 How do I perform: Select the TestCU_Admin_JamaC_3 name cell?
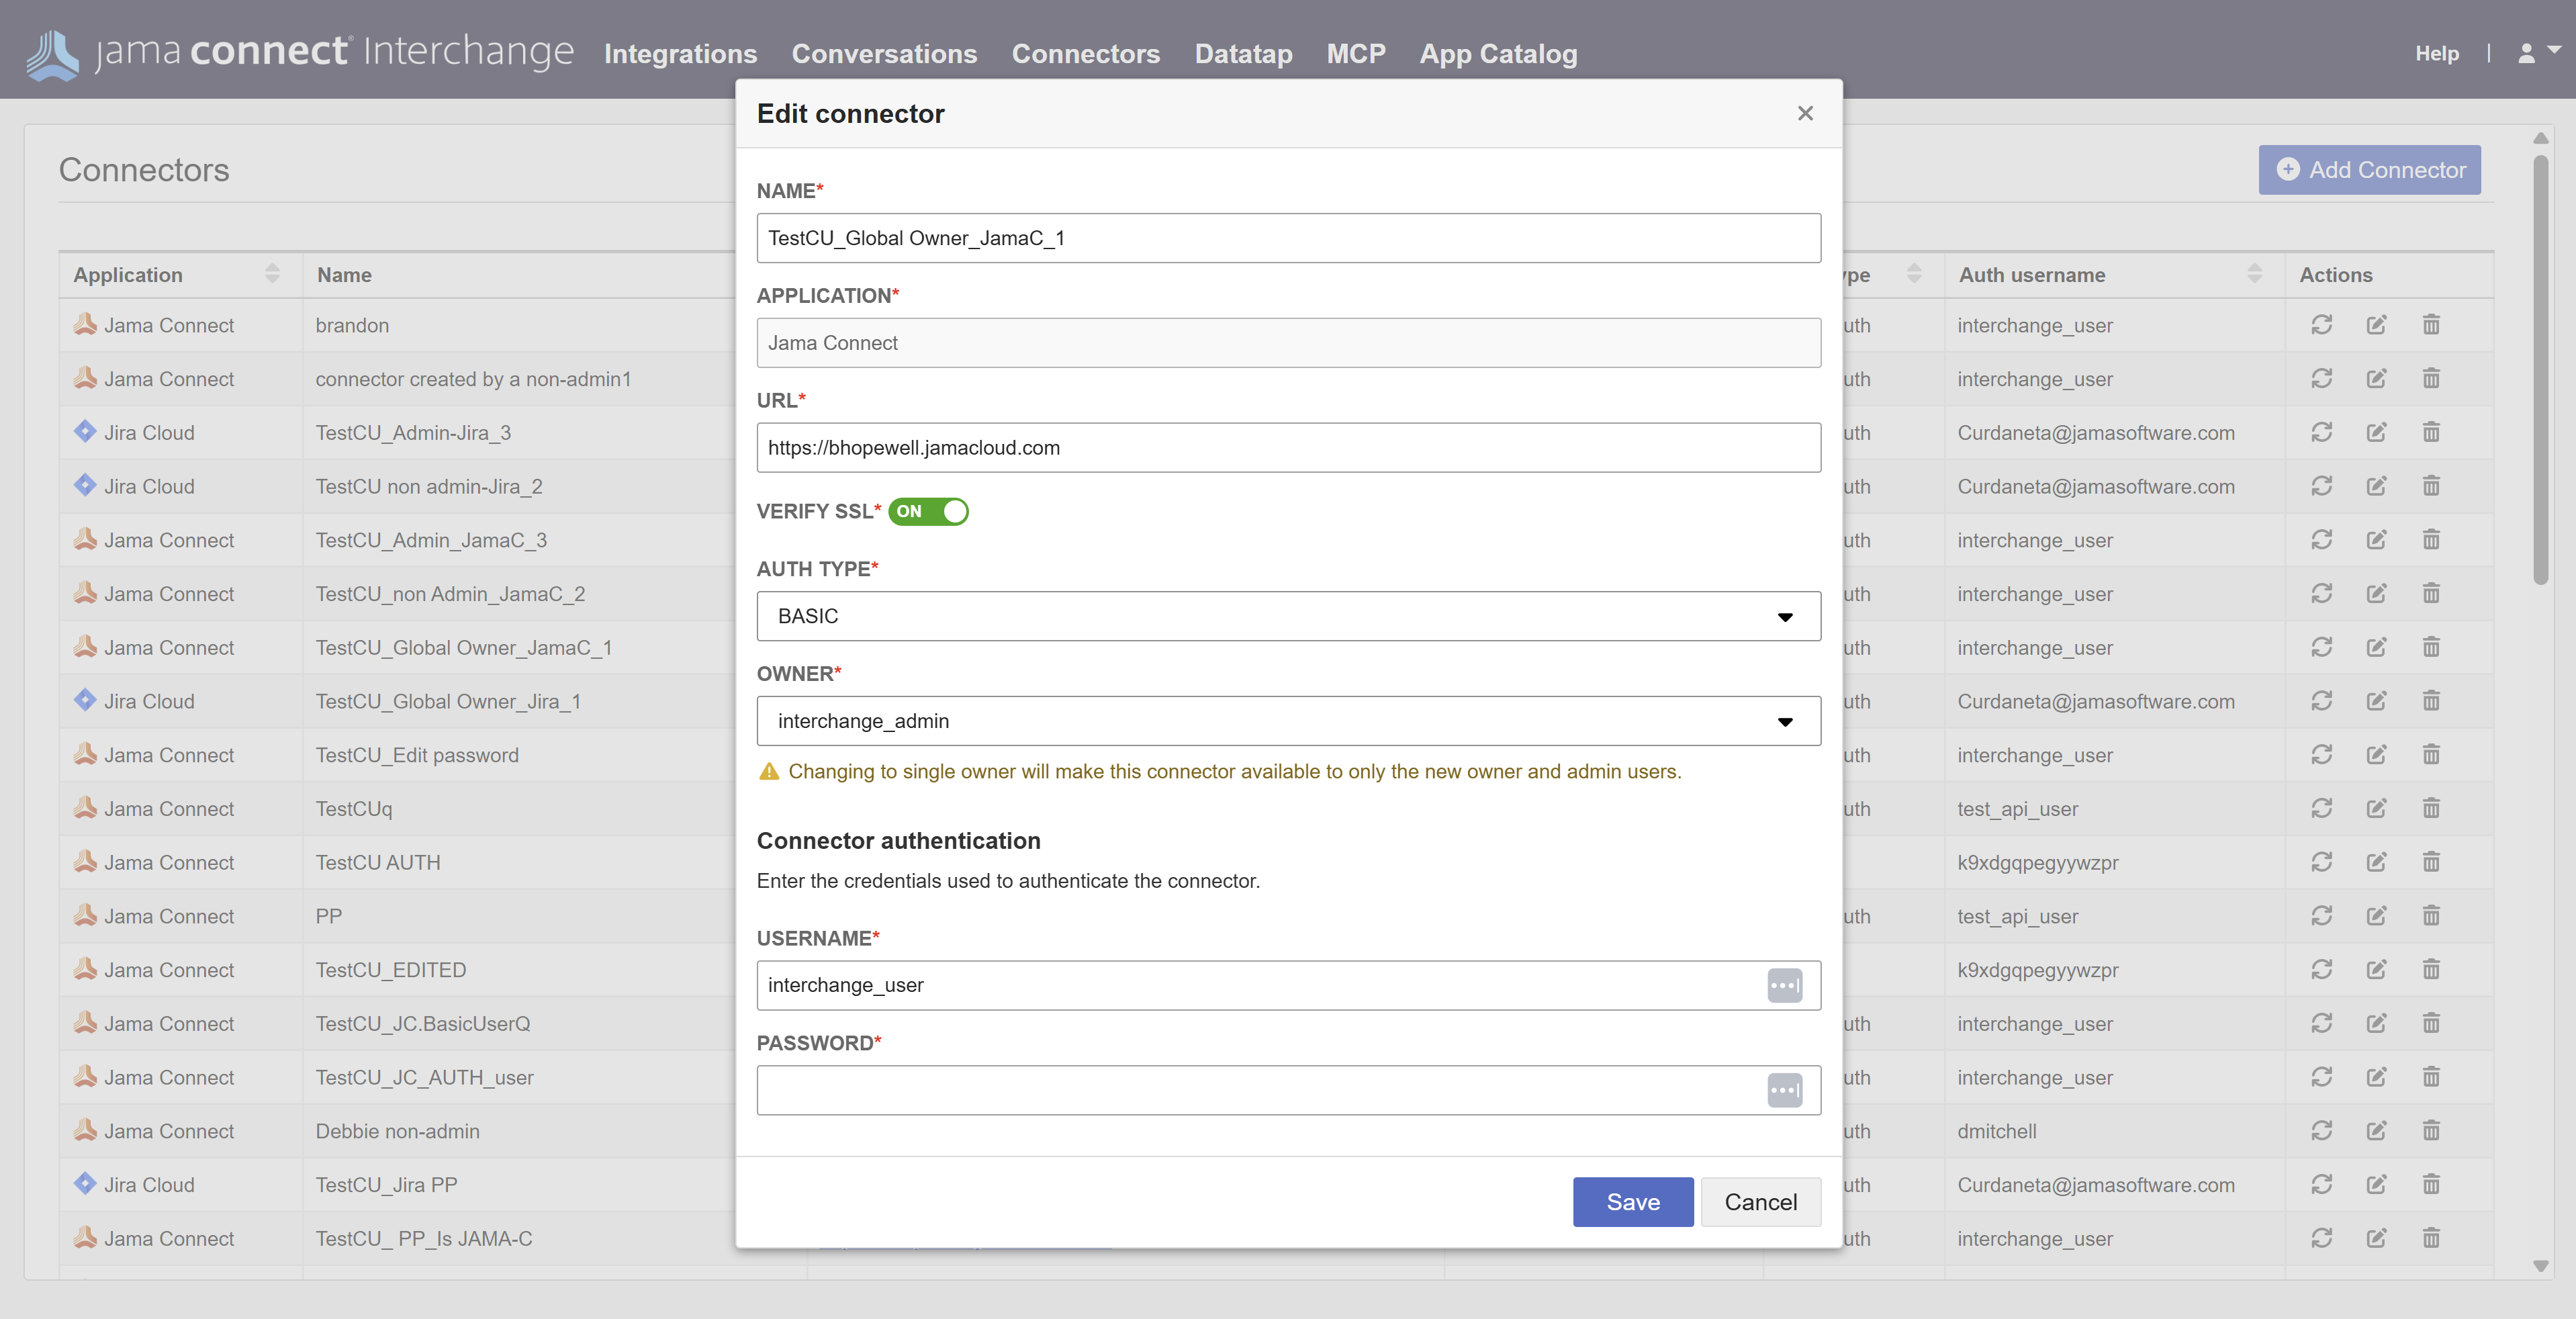coord(431,540)
